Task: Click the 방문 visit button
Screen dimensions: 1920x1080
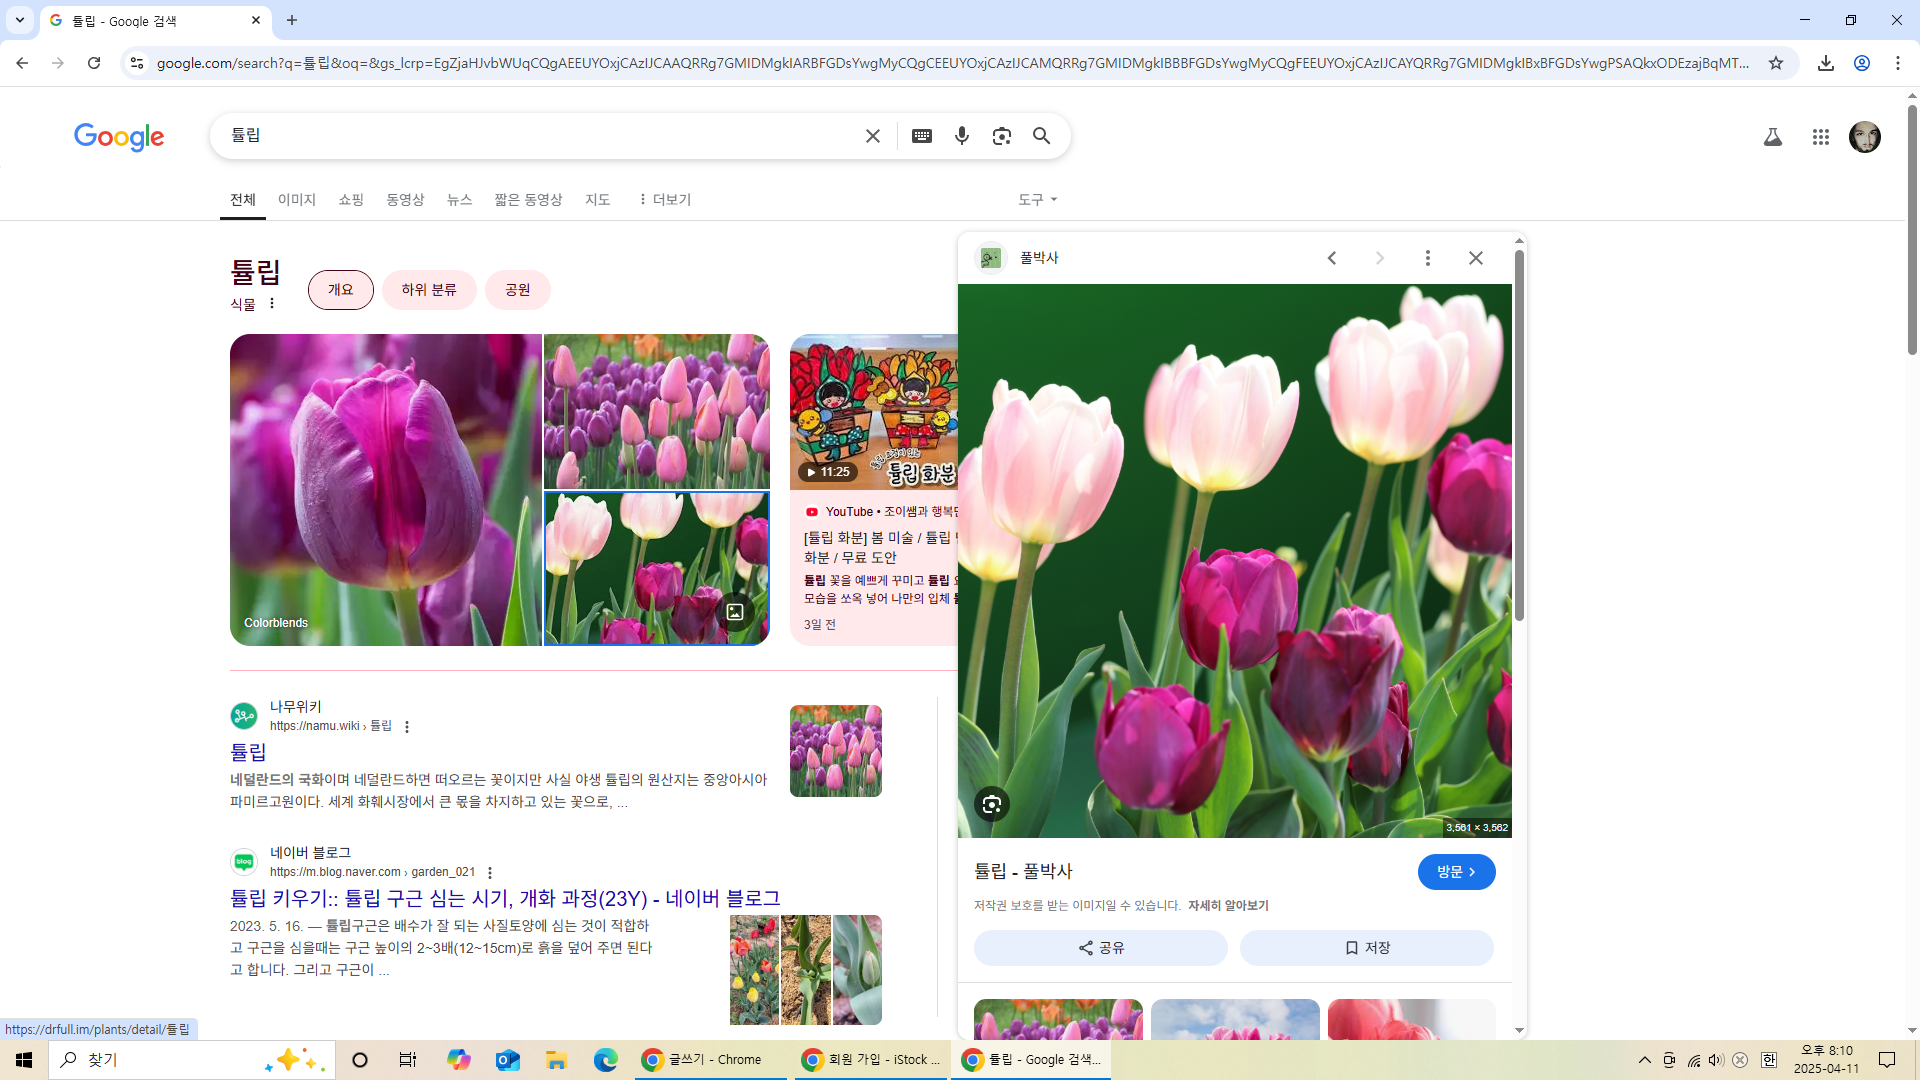Action: click(1456, 871)
